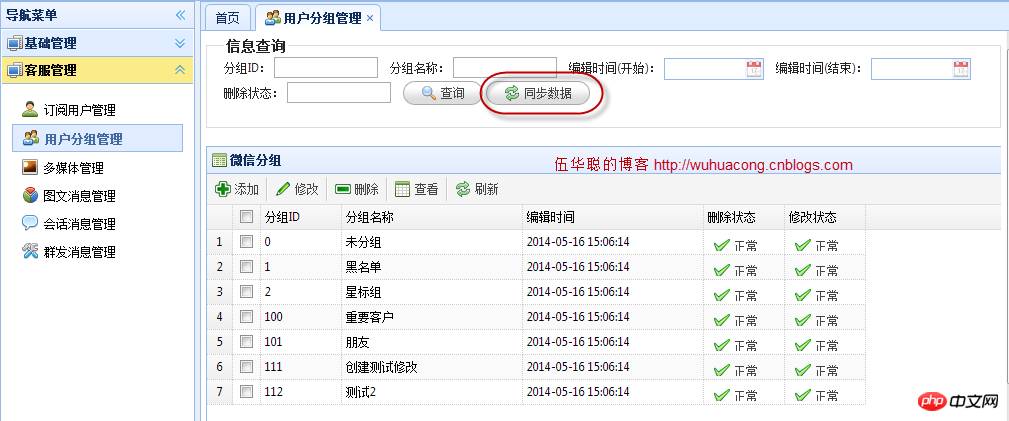1009x421 pixels.
Task: Click the 用户分组管理 group icon in sidebar
Action: (31, 138)
